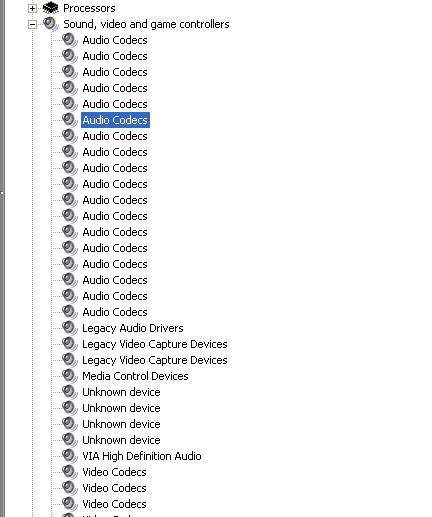432x517 pixels.
Task: Select the Sound, video and game controllers label
Action: (x=146, y=24)
